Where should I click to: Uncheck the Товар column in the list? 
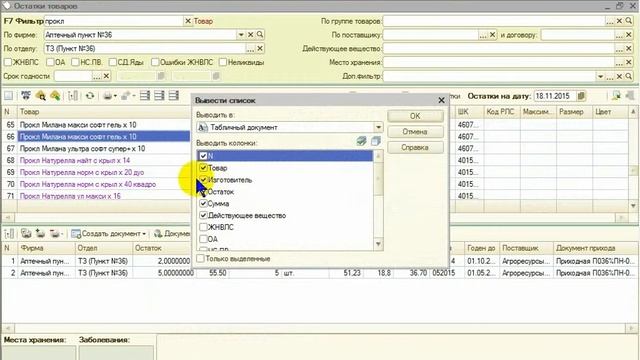tap(203, 168)
